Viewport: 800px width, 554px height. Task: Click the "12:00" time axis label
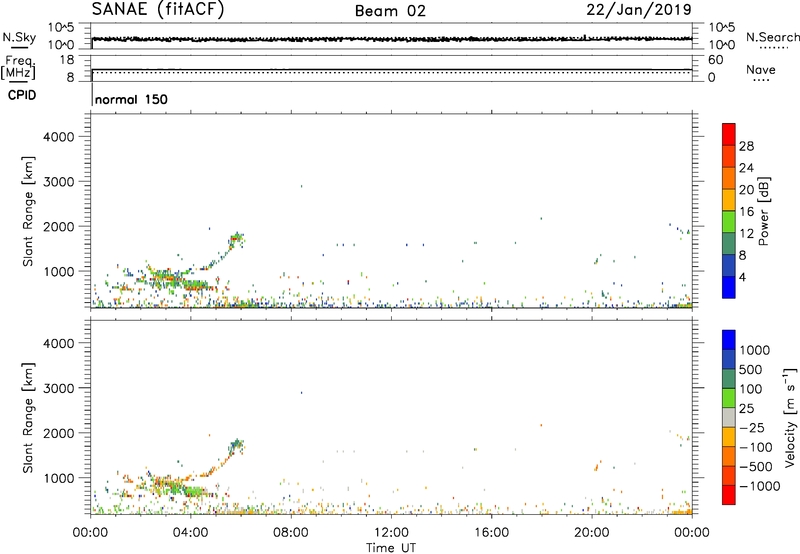pyautogui.click(x=391, y=533)
